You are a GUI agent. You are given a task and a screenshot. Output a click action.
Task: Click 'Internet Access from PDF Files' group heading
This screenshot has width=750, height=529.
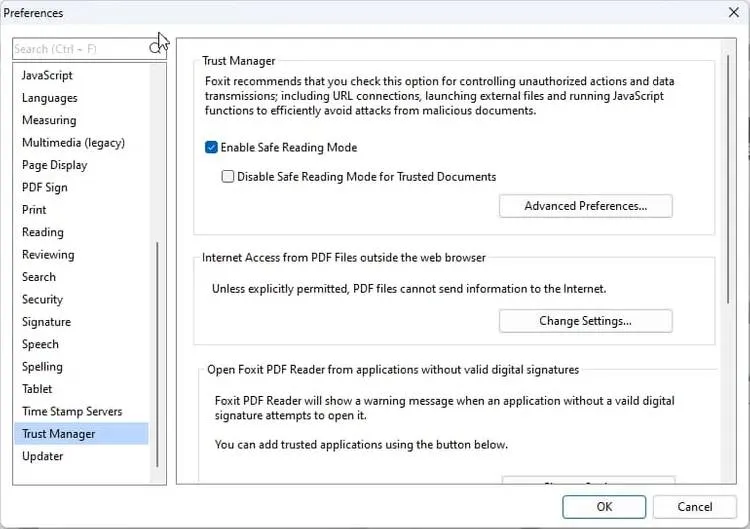(343, 258)
